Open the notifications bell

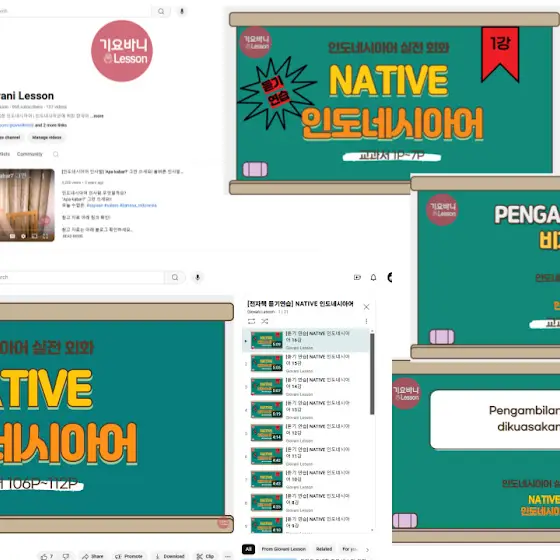373,277
